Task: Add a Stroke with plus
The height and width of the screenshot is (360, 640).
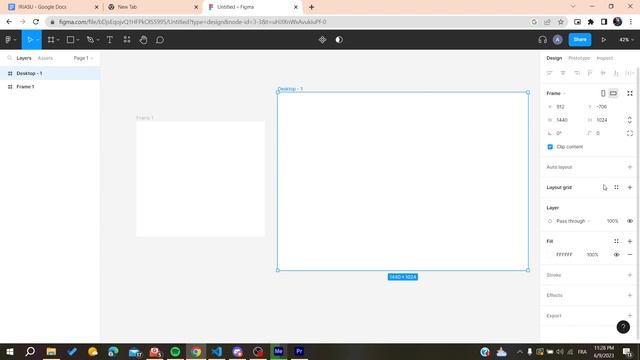Action: click(x=630, y=275)
